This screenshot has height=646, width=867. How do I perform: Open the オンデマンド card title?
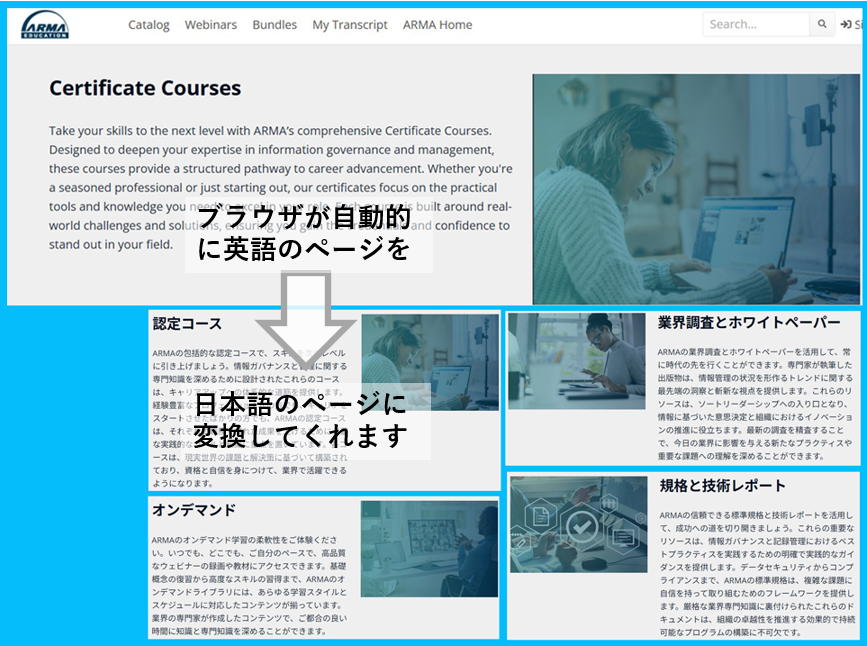(194, 509)
